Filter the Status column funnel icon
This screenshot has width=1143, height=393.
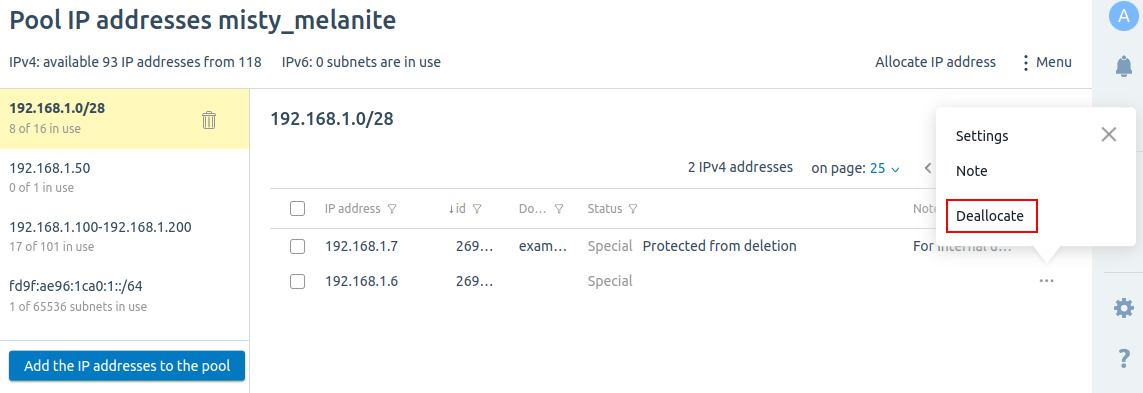pos(633,209)
